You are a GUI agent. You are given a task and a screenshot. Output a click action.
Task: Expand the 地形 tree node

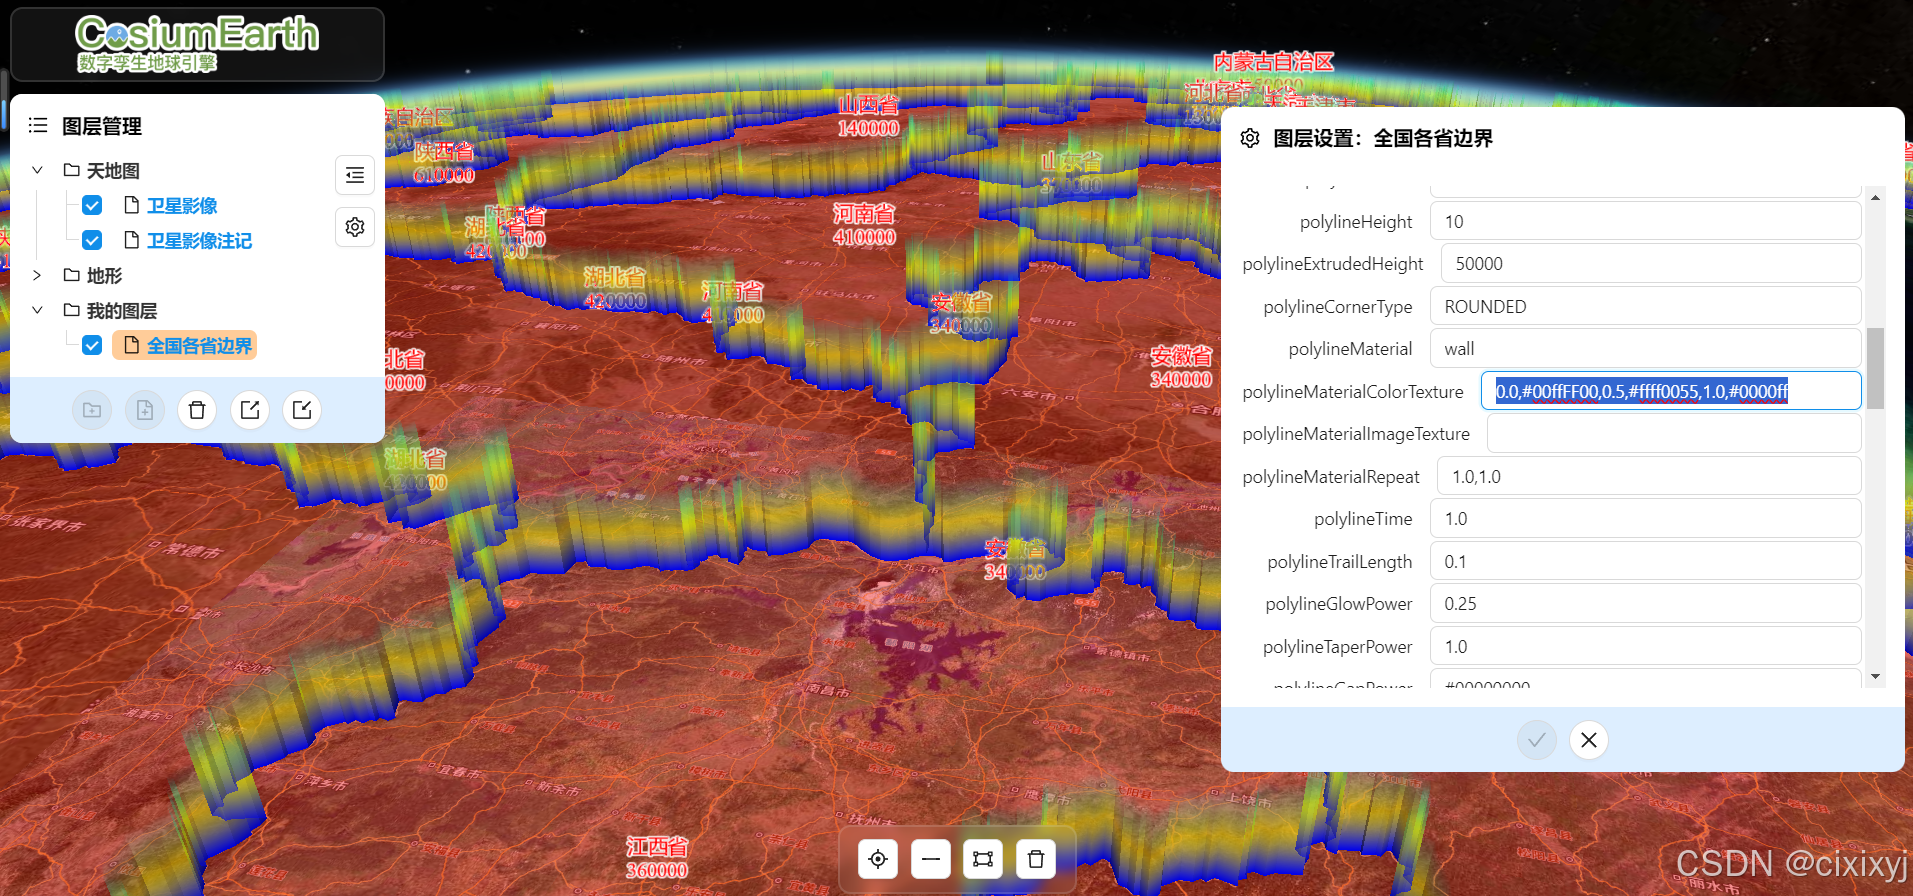(37, 275)
